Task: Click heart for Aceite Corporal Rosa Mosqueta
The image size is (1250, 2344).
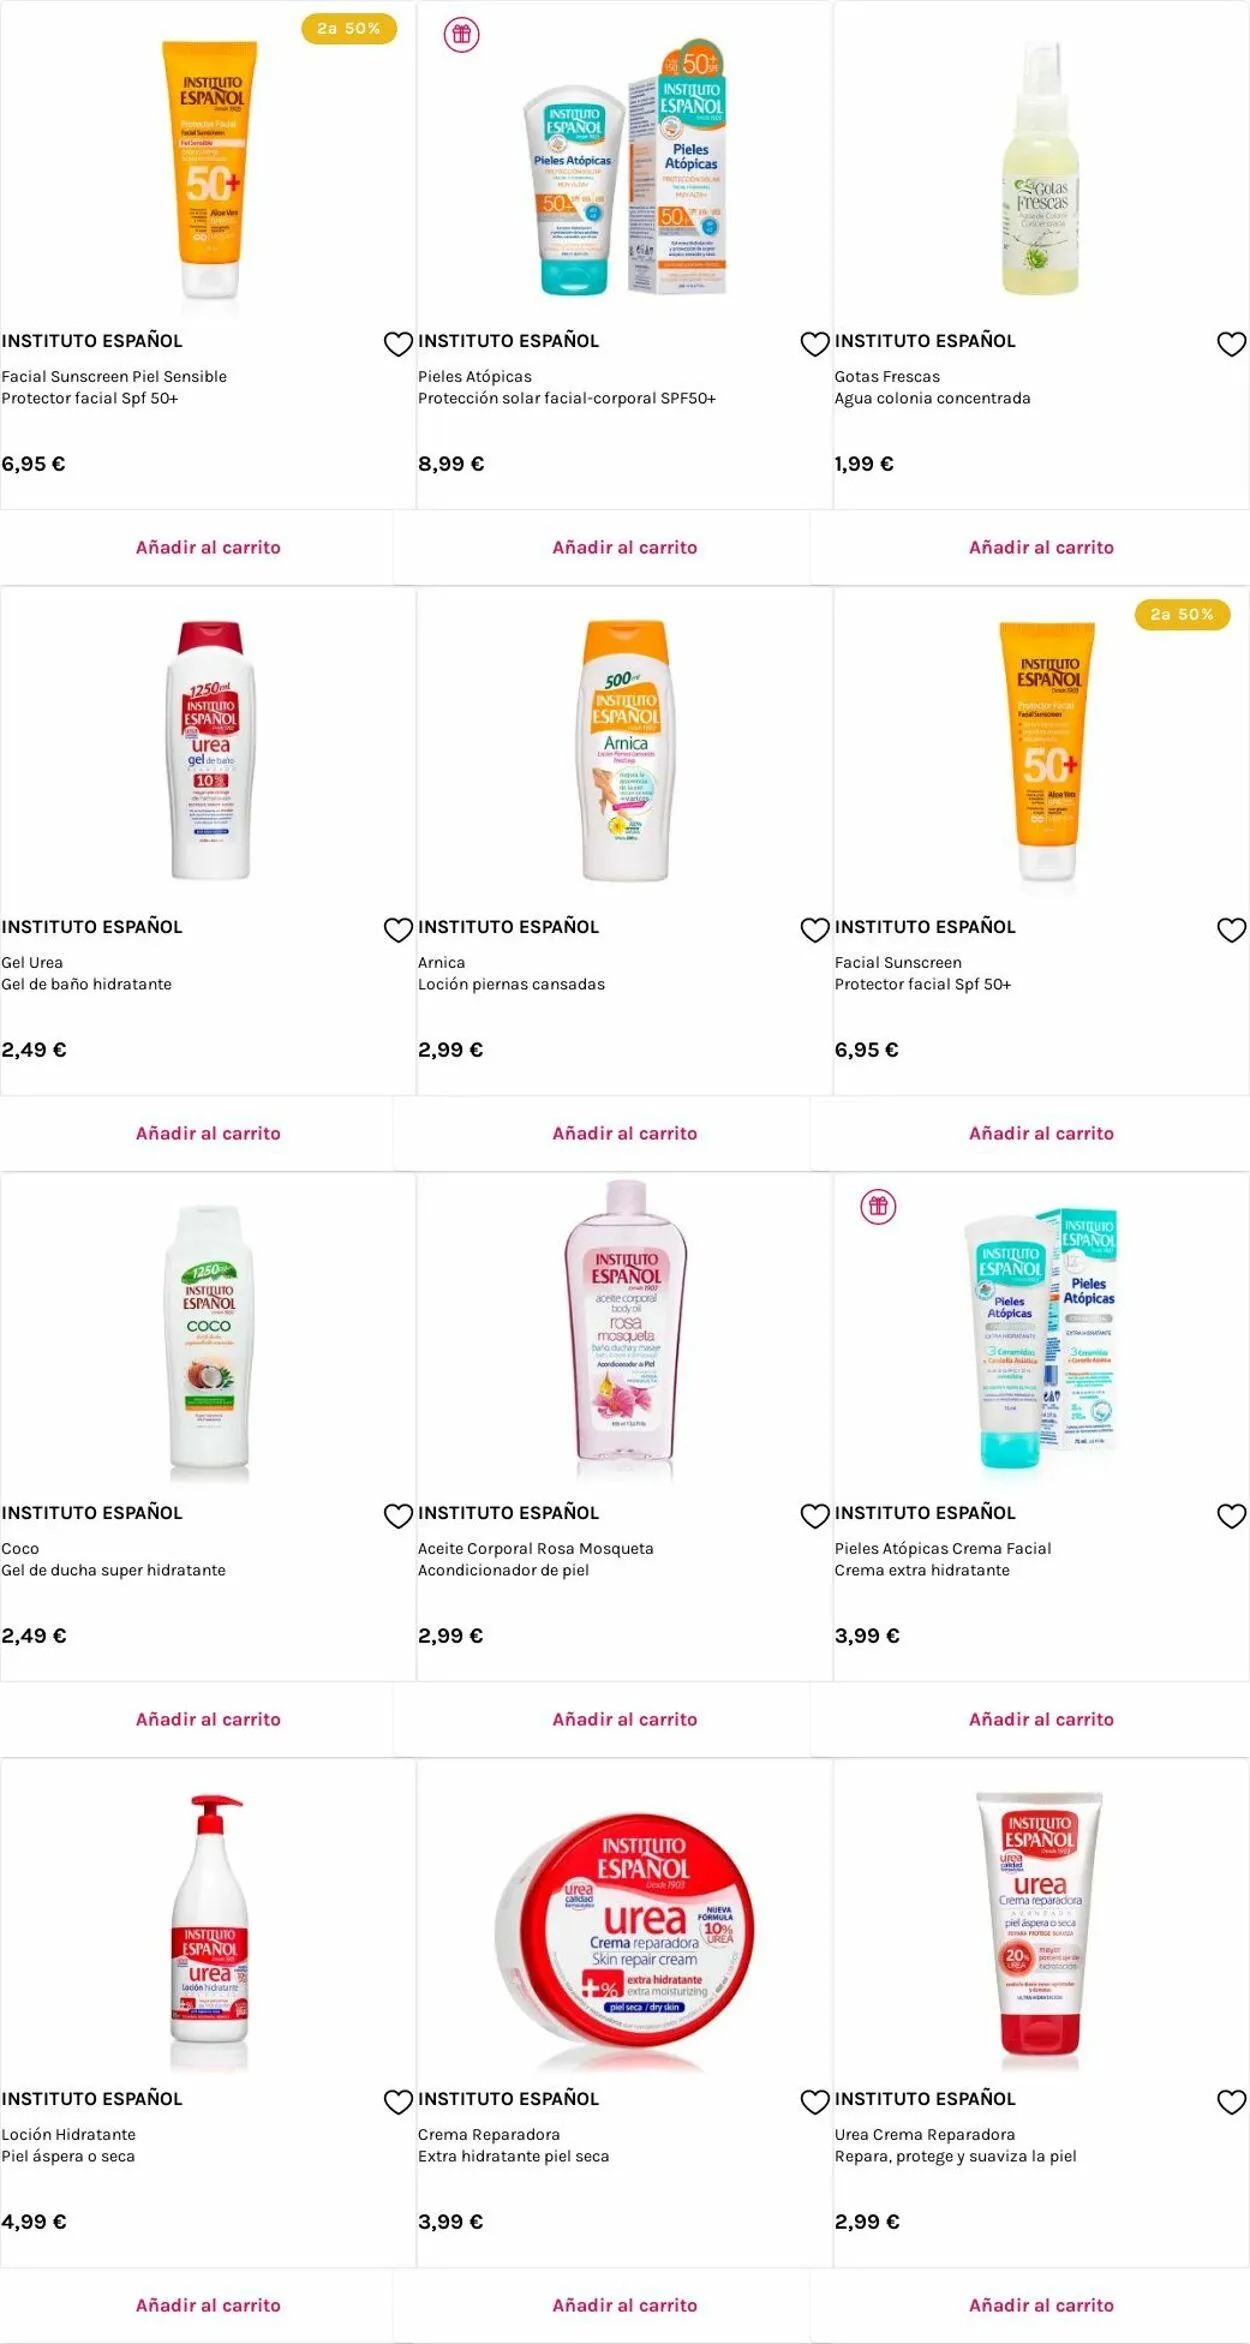Action: pyautogui.click(x=815, y=1516)
